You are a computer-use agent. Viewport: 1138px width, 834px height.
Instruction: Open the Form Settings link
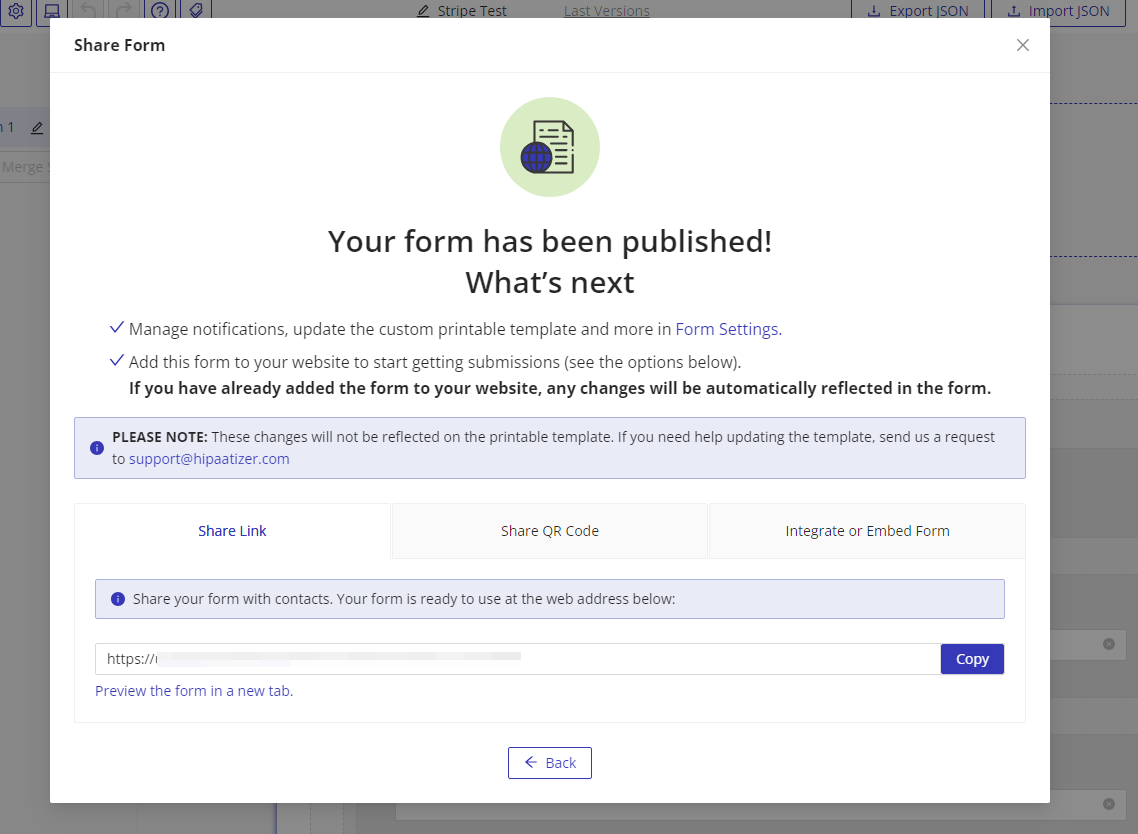click(727, 329)
